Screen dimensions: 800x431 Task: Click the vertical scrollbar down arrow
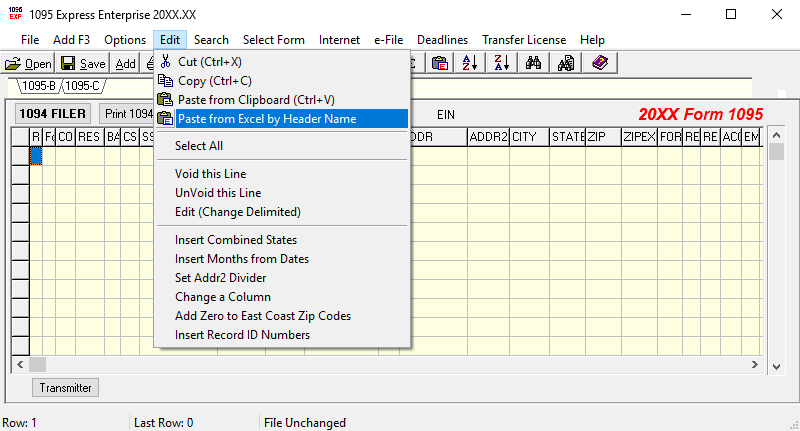coord(776,367)
